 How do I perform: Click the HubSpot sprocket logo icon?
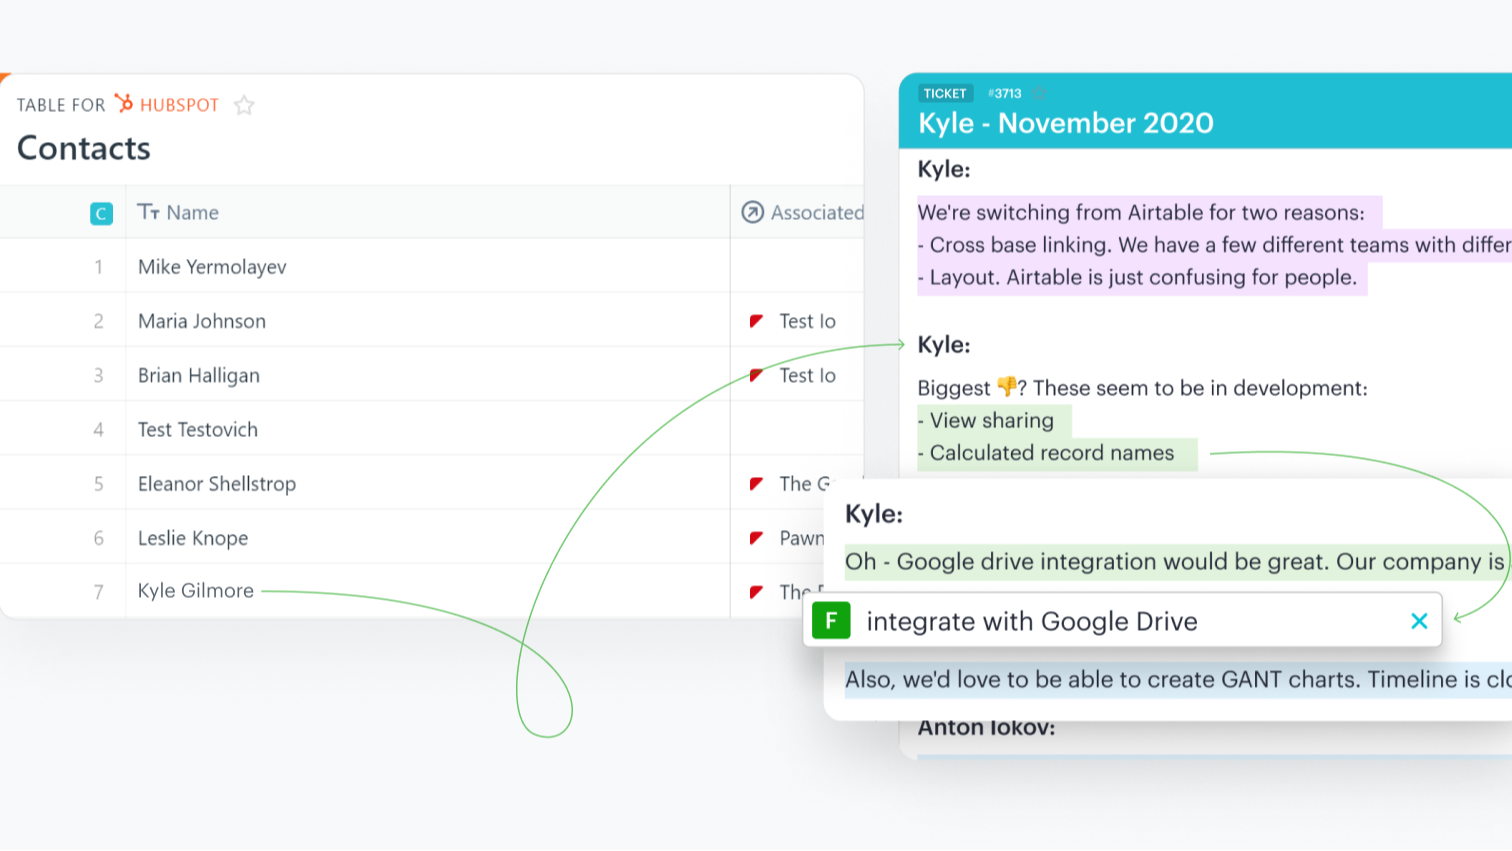click(124, 104)
